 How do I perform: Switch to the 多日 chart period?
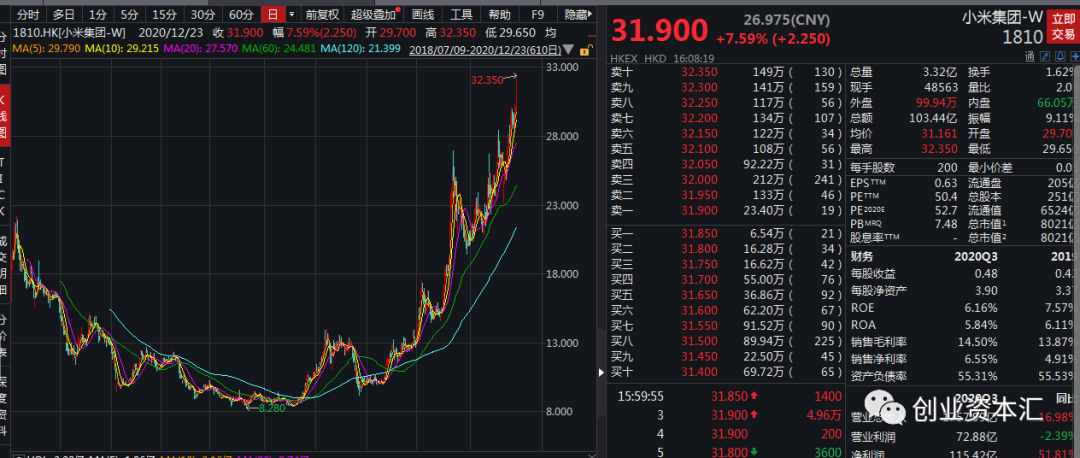click(64, 14)
